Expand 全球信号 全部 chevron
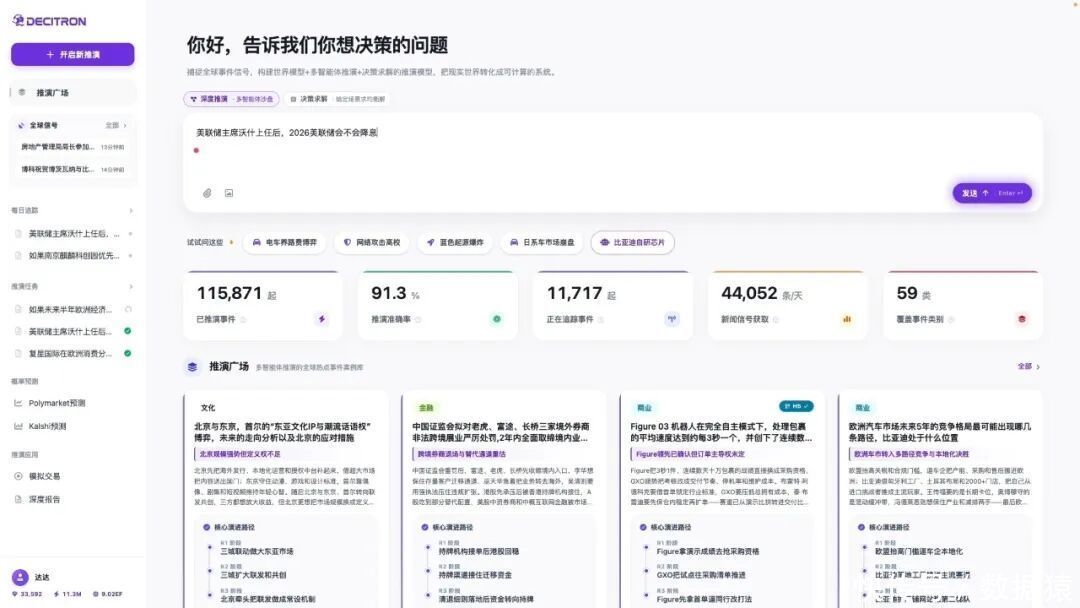1080x608 pixels. pyautogui.click(x=125, y=125)
